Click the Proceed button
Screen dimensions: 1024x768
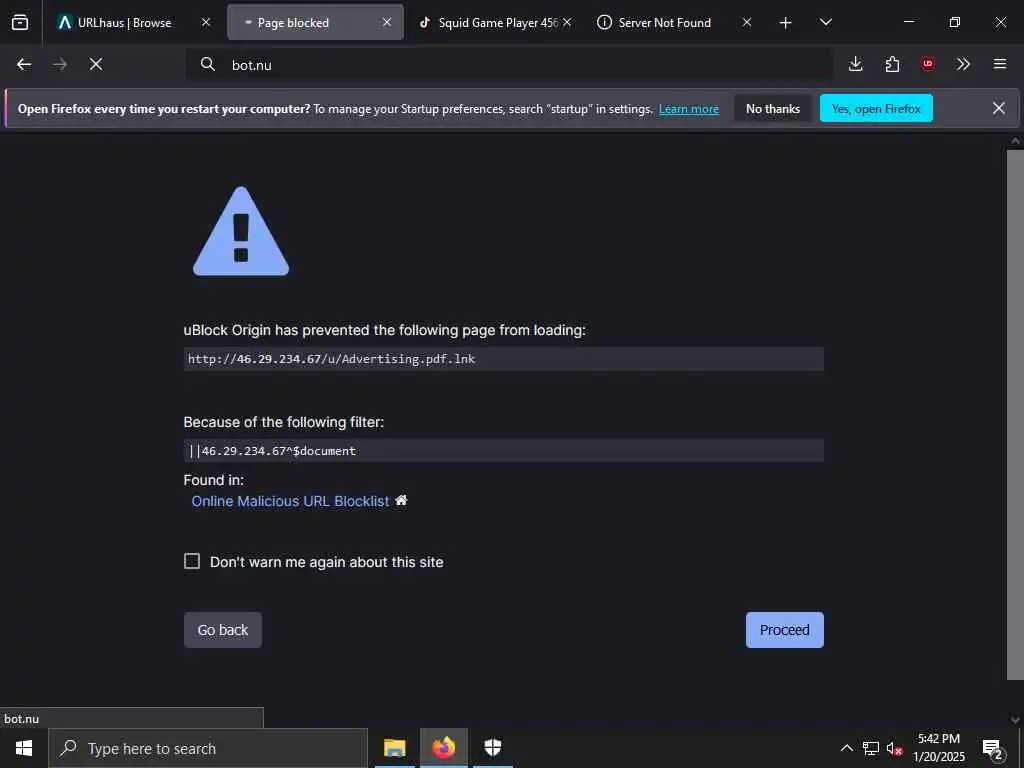pyautogui.click(x=784, y=630)
